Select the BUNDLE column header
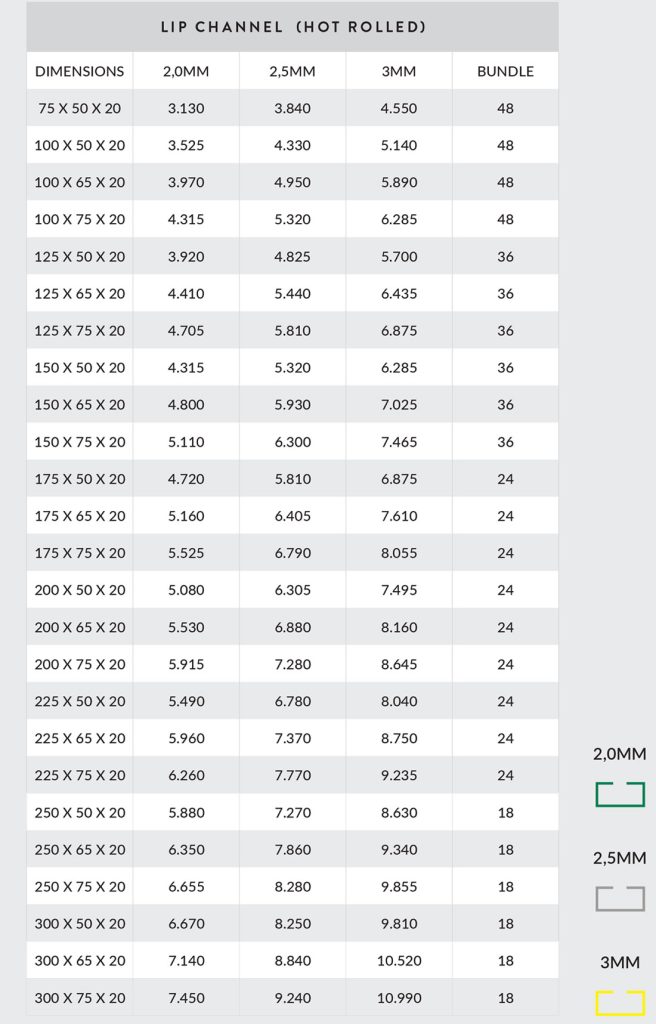Viewport: 656px width, 1024px height. point(505,71)
